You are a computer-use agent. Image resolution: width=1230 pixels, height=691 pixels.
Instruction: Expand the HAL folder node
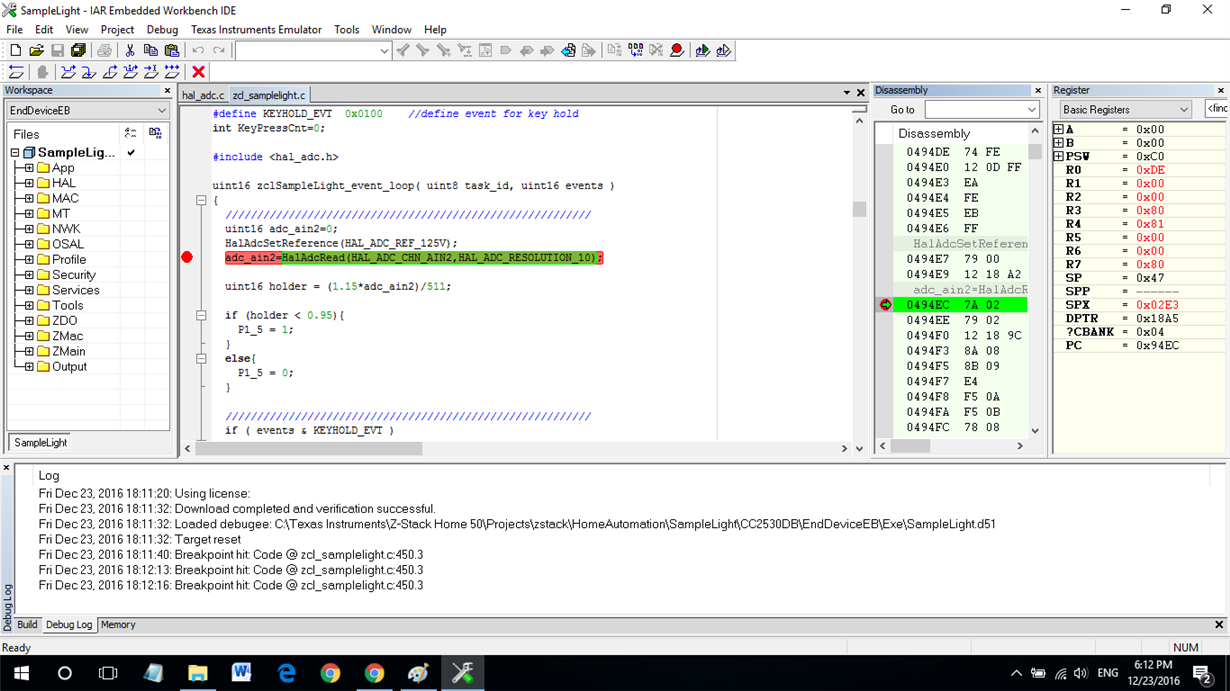[x=29, y=183]
